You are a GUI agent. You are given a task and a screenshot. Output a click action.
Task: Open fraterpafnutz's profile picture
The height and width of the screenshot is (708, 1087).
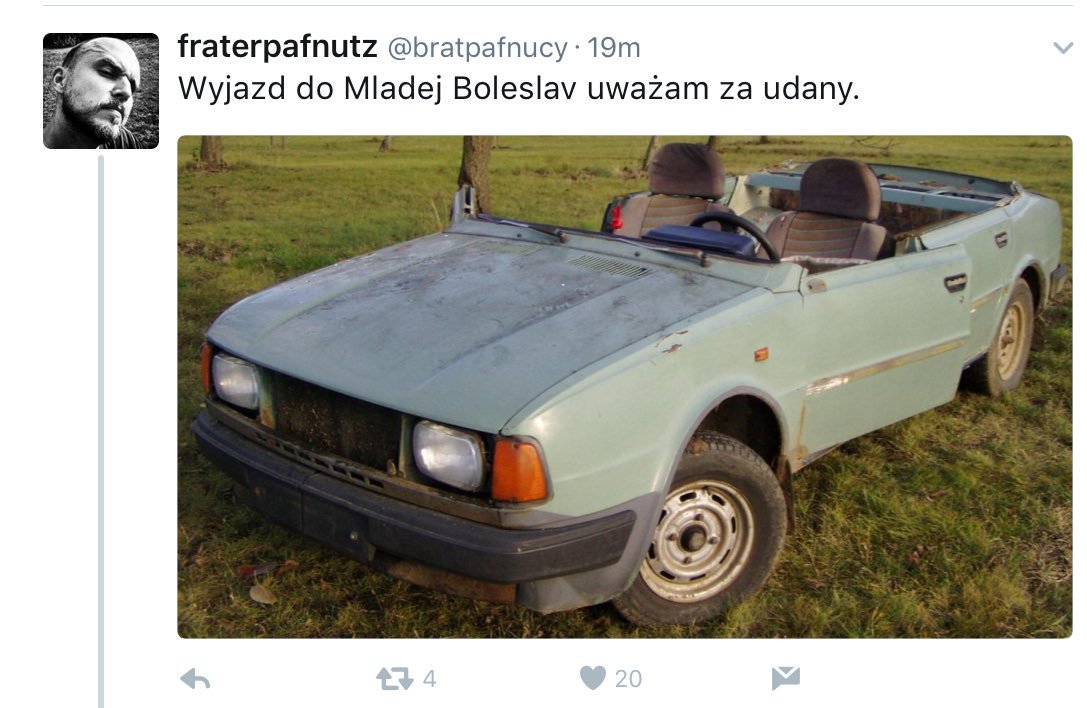[x=101, y=91]
